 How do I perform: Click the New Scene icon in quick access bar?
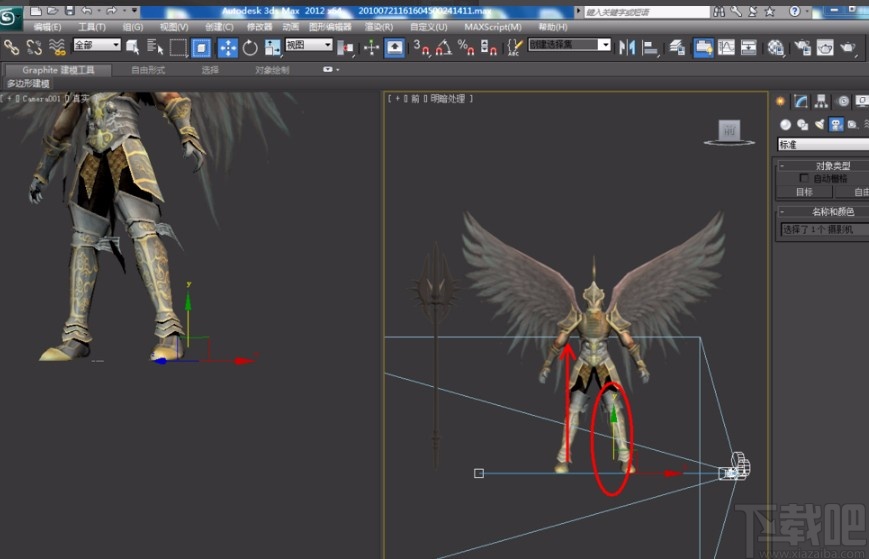coord(35,11)
